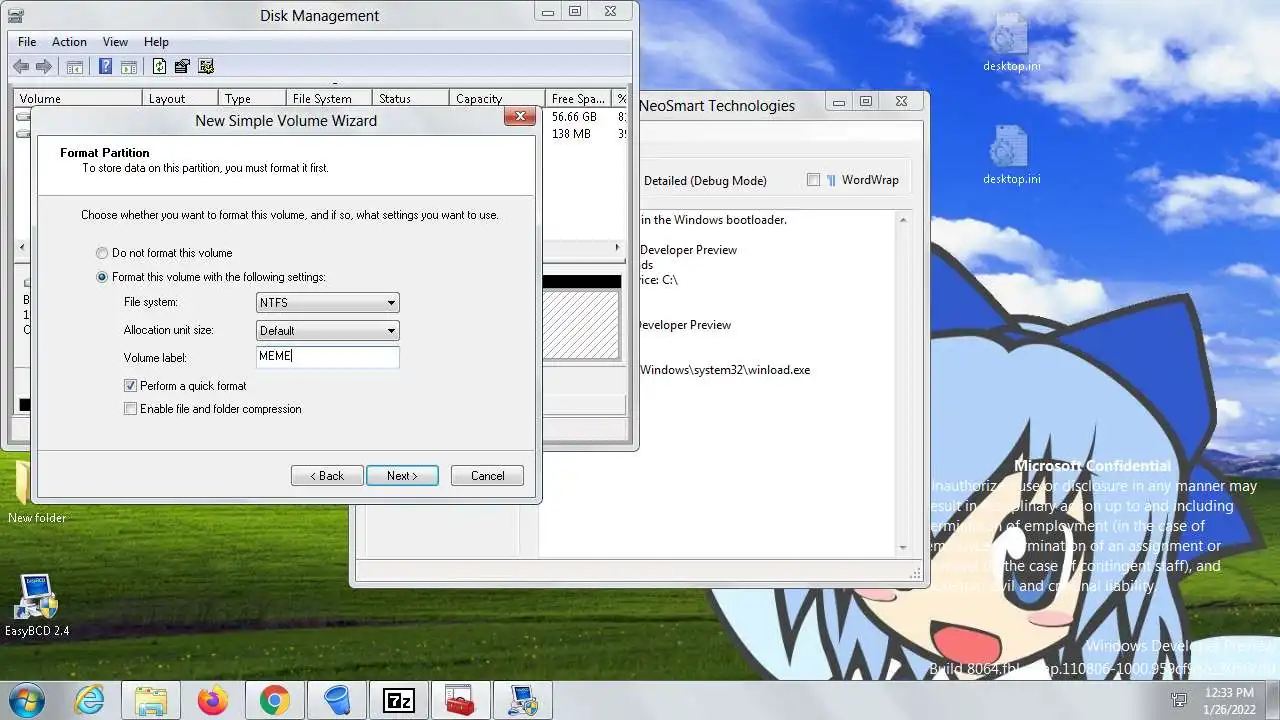The width and height of the screenshot is (1280, 720).
Task: Sort by Status column header
Action: tap(410, 98)
